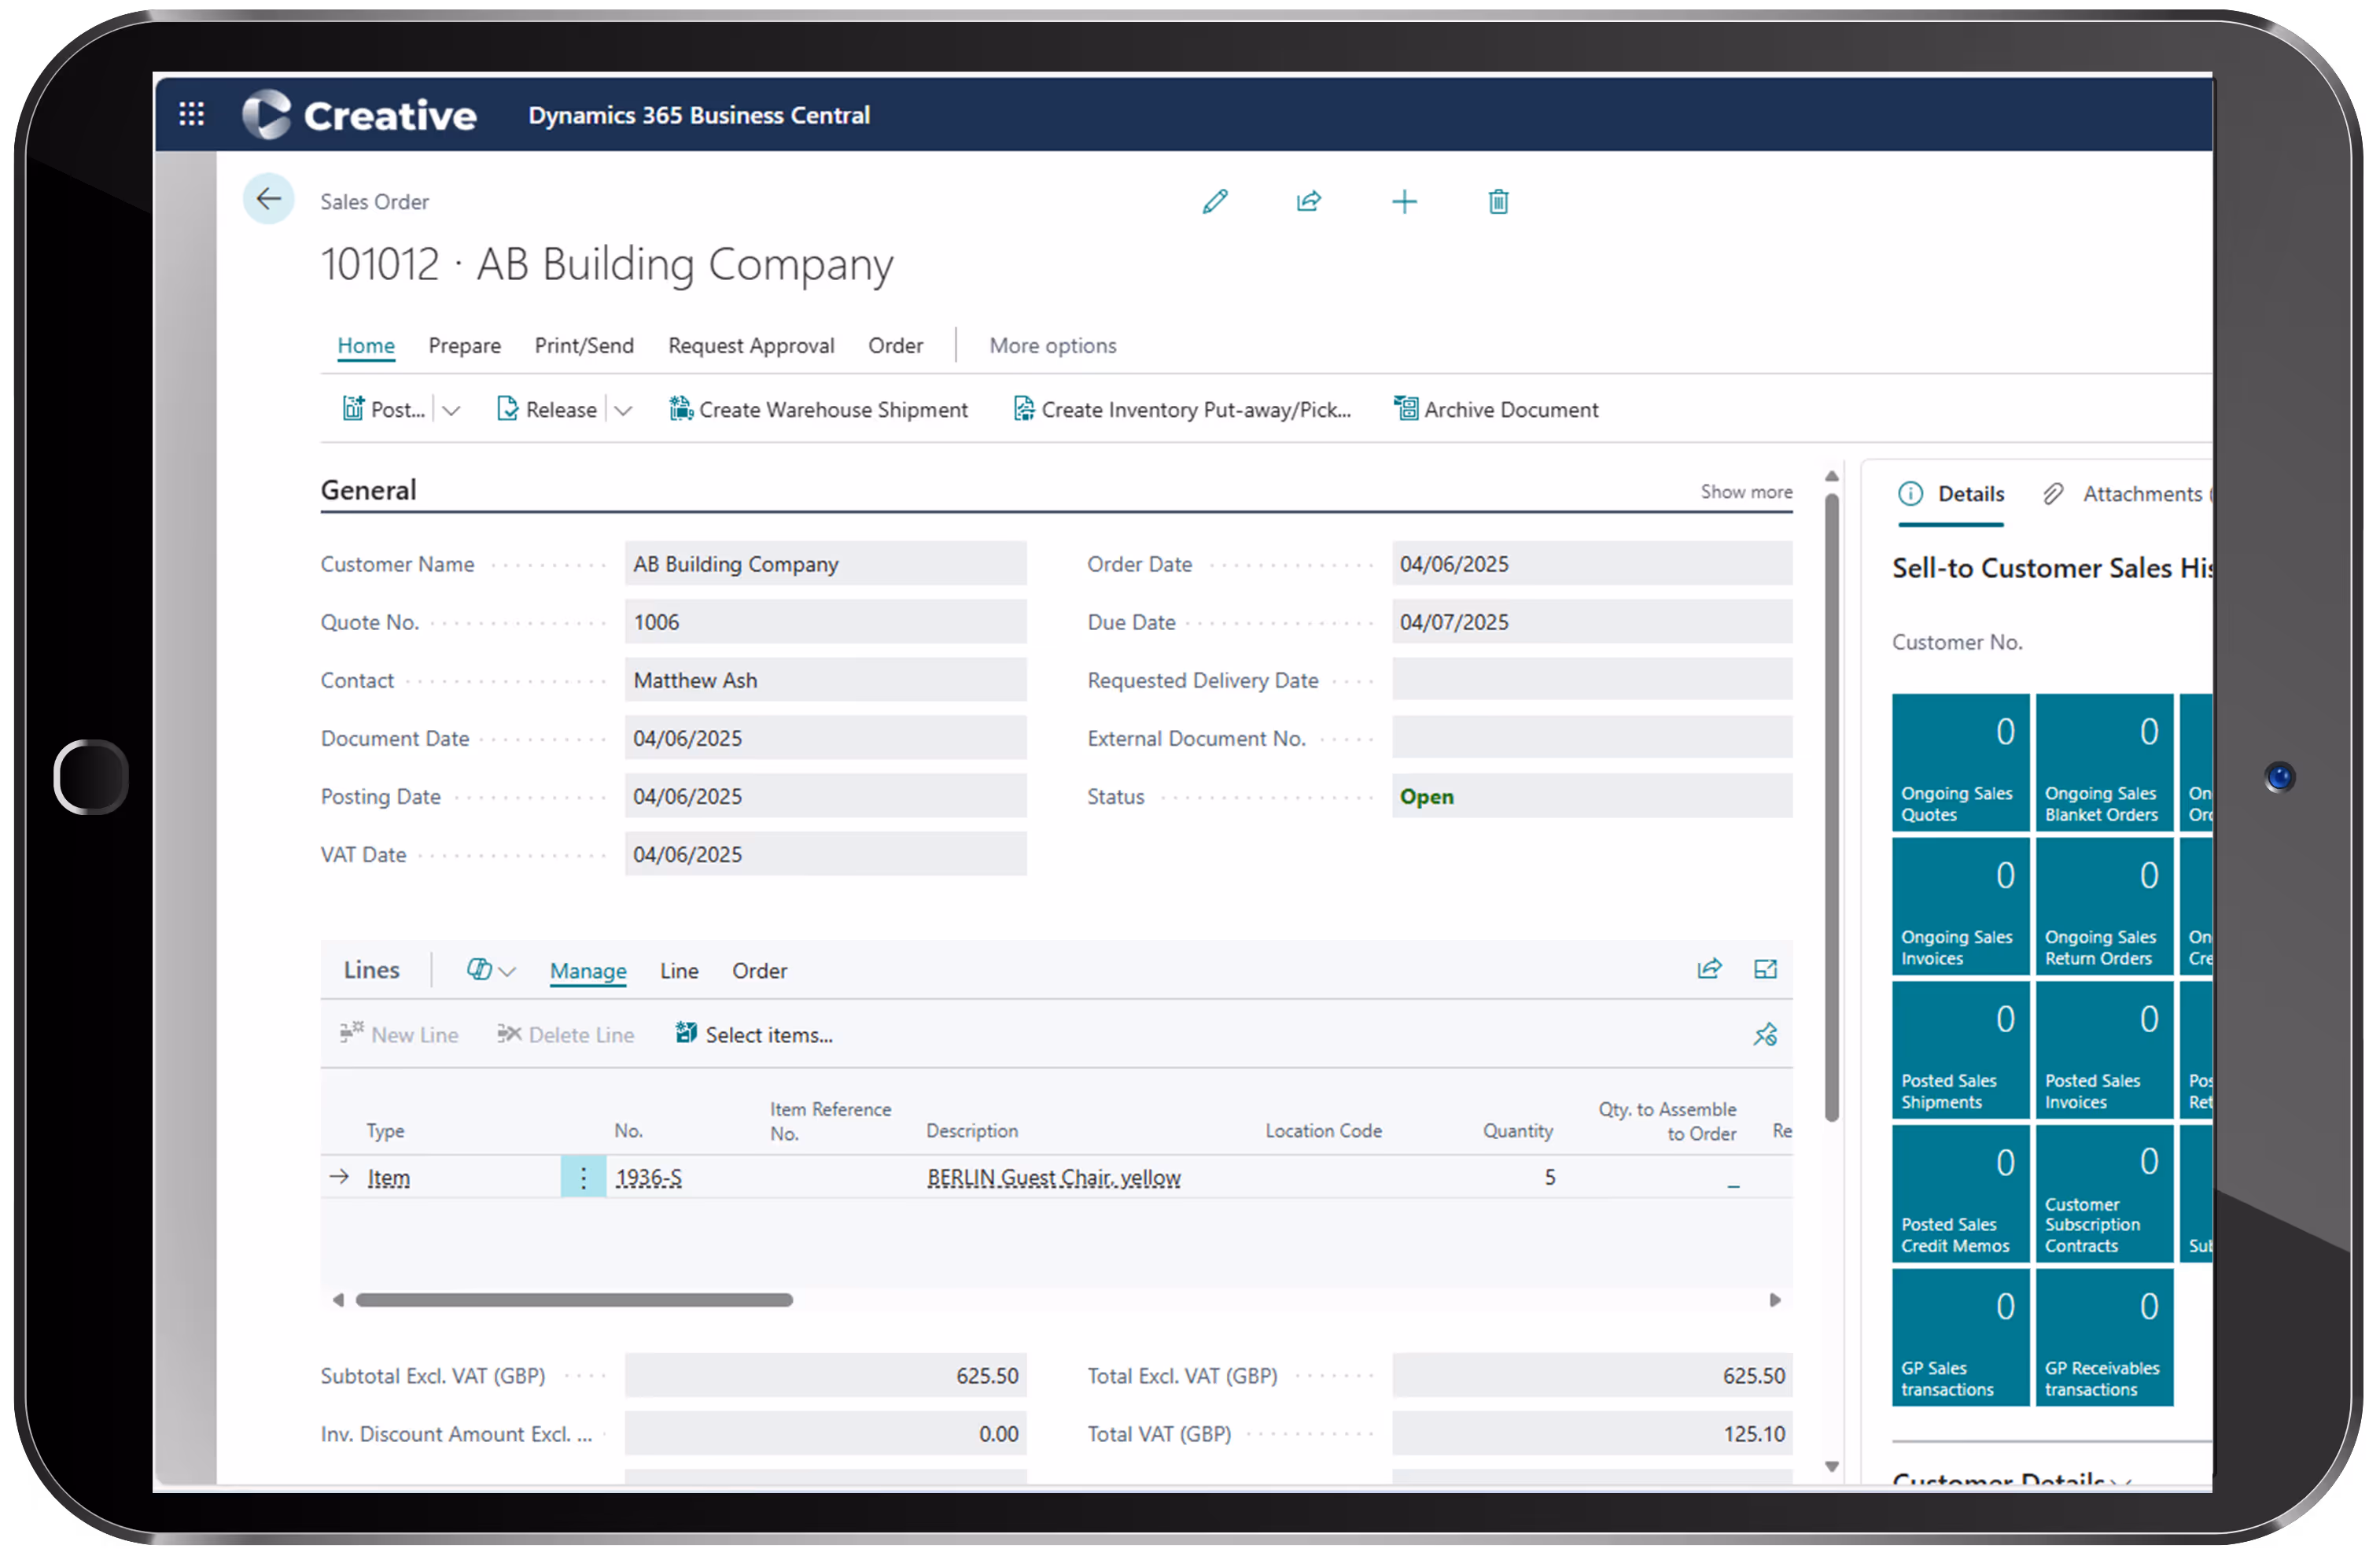
Task: Expand Lines part to full screen
Action: pyautogui.click(x=1765, y=969)
